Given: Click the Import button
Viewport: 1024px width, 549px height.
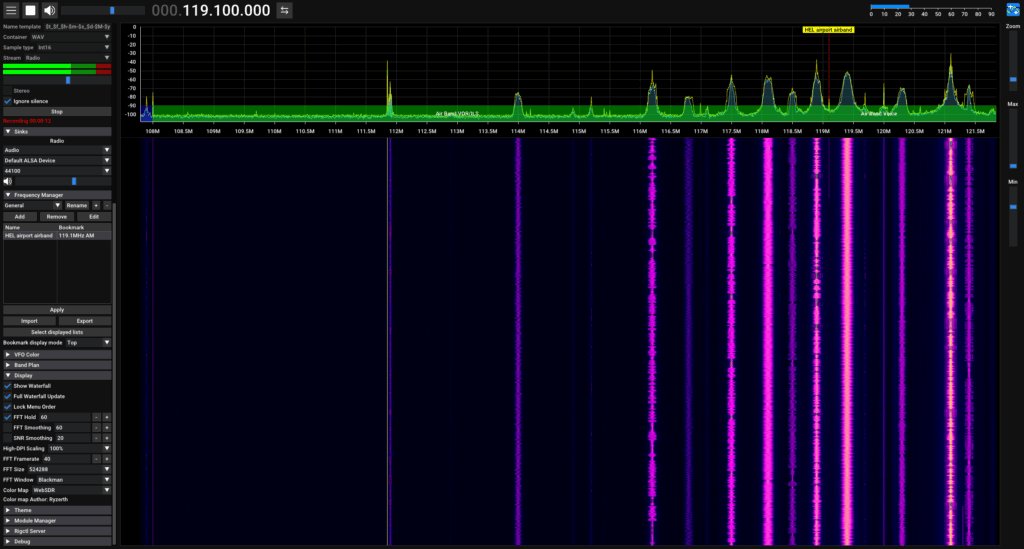Looking at the screenshot, I should (x=29, y=321).
